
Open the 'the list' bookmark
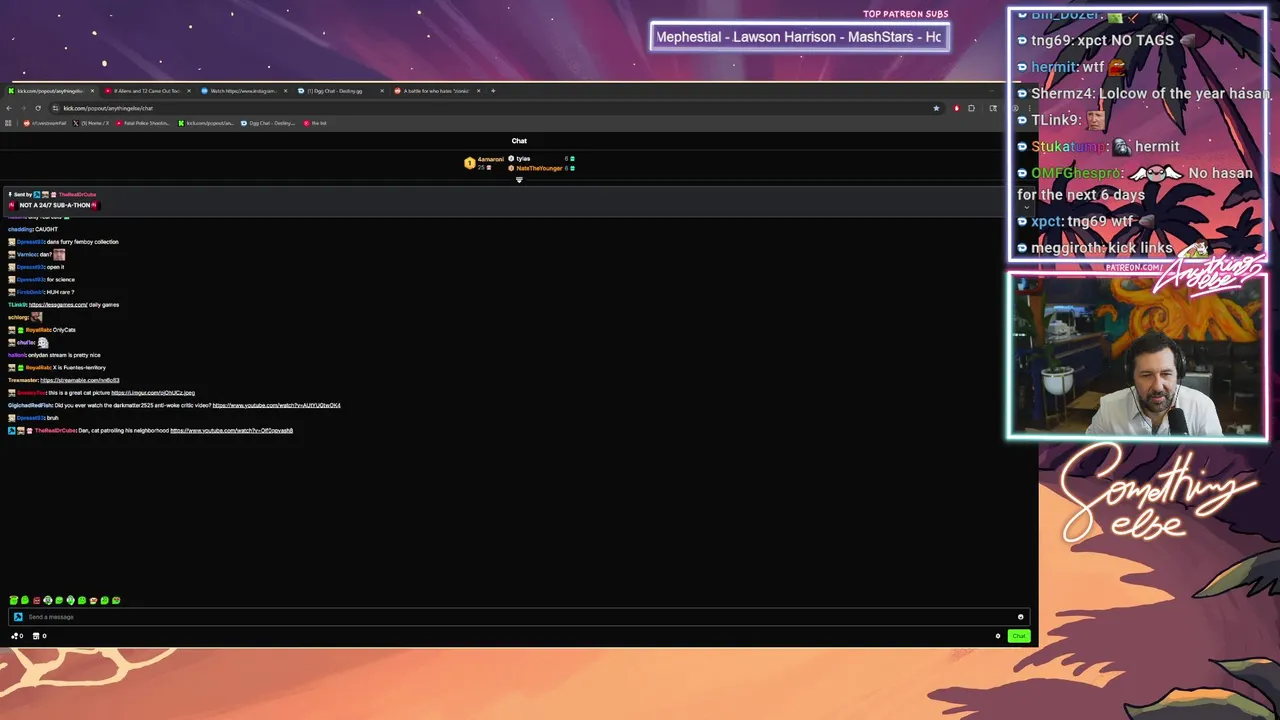point(316,123)
